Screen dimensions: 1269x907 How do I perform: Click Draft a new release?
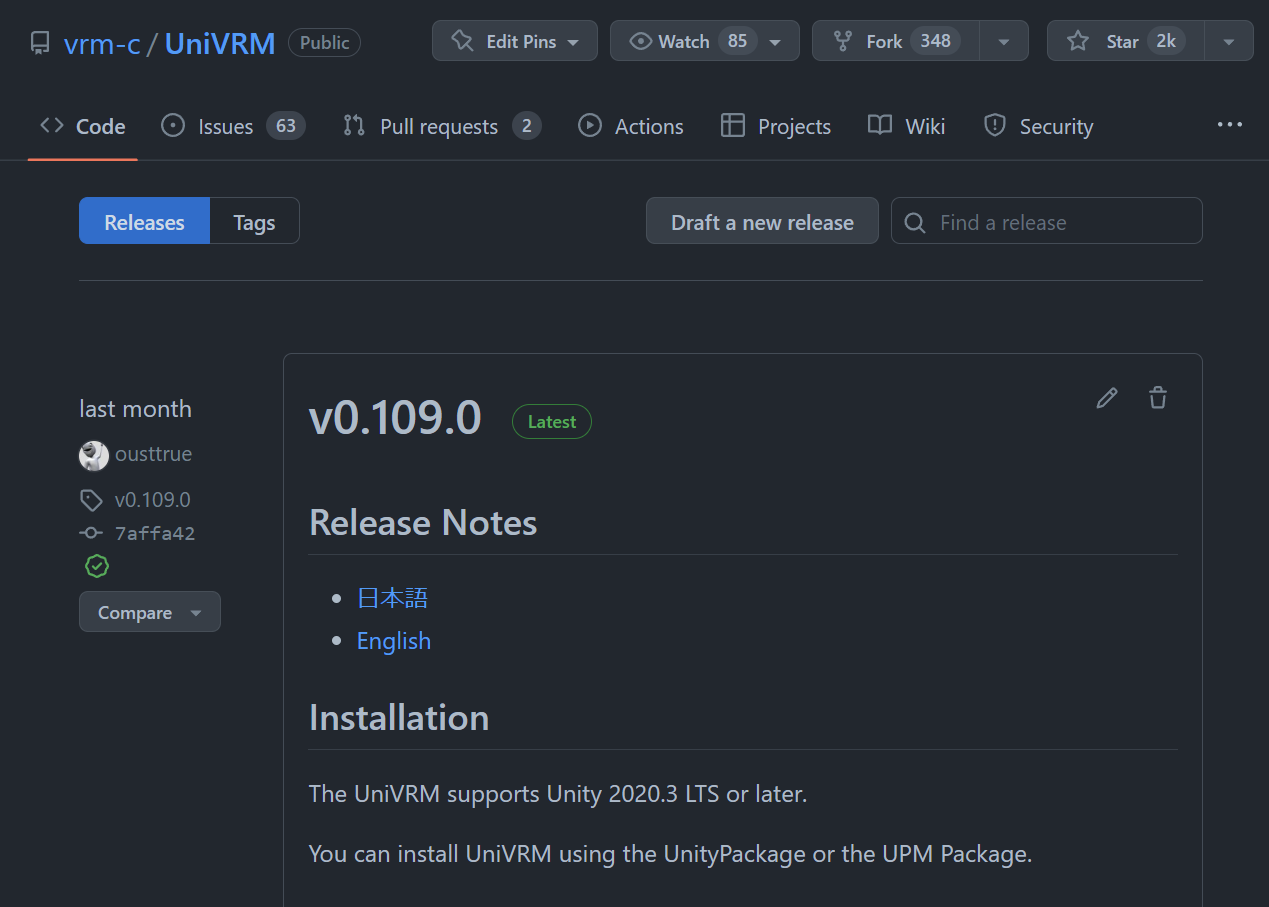(762, 221)
